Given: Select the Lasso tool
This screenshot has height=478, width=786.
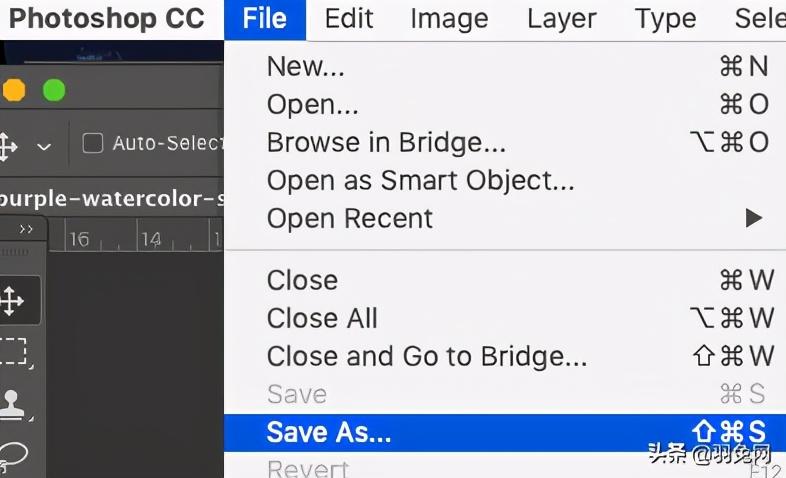Looking at the screenshot, I should pyautogui.click(x=12, y=452).
